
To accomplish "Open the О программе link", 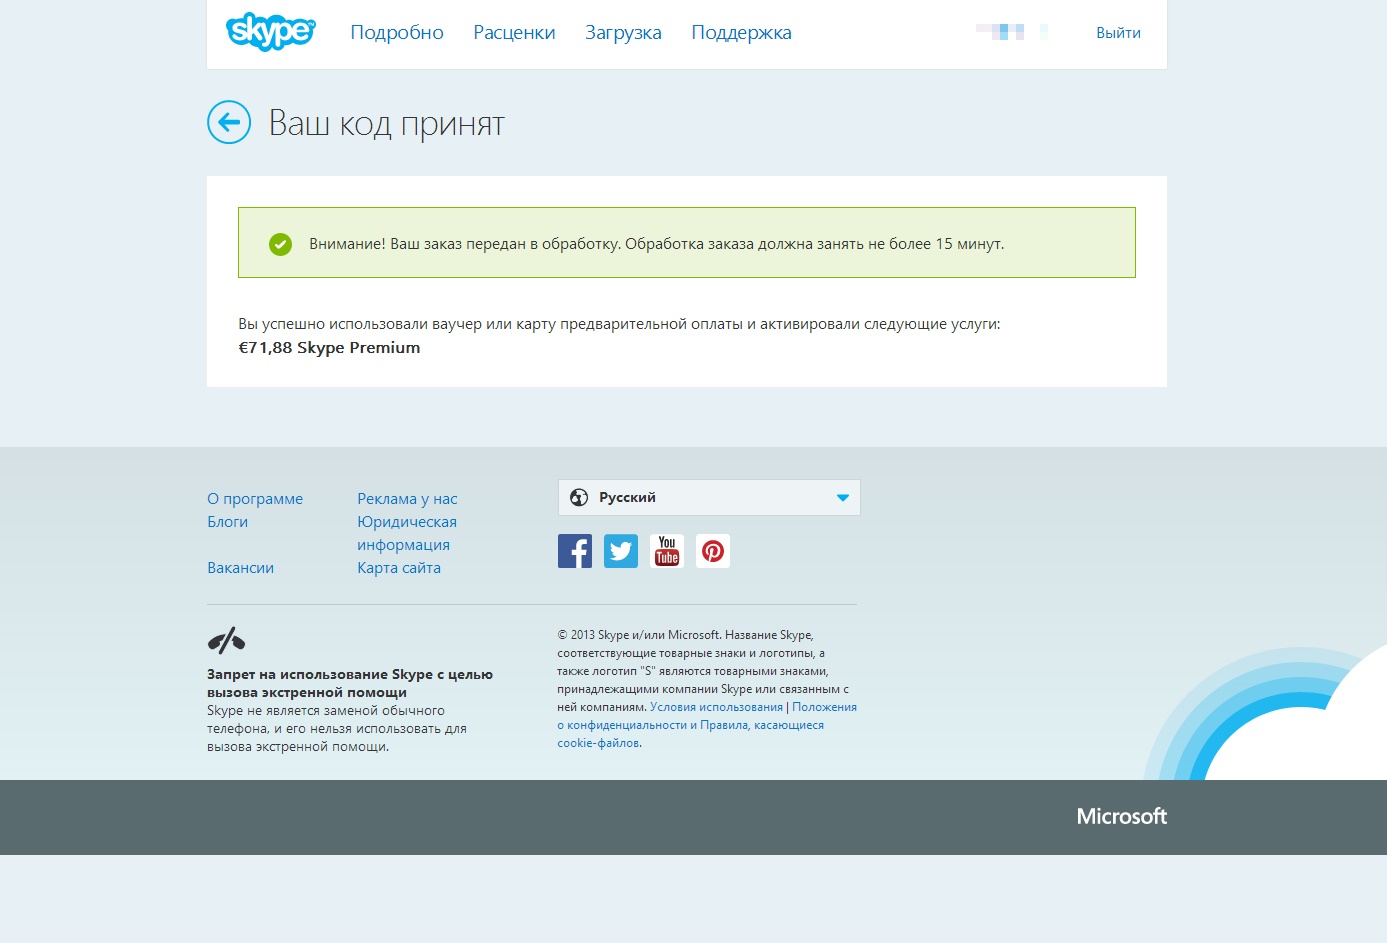I will click(255, 498).
